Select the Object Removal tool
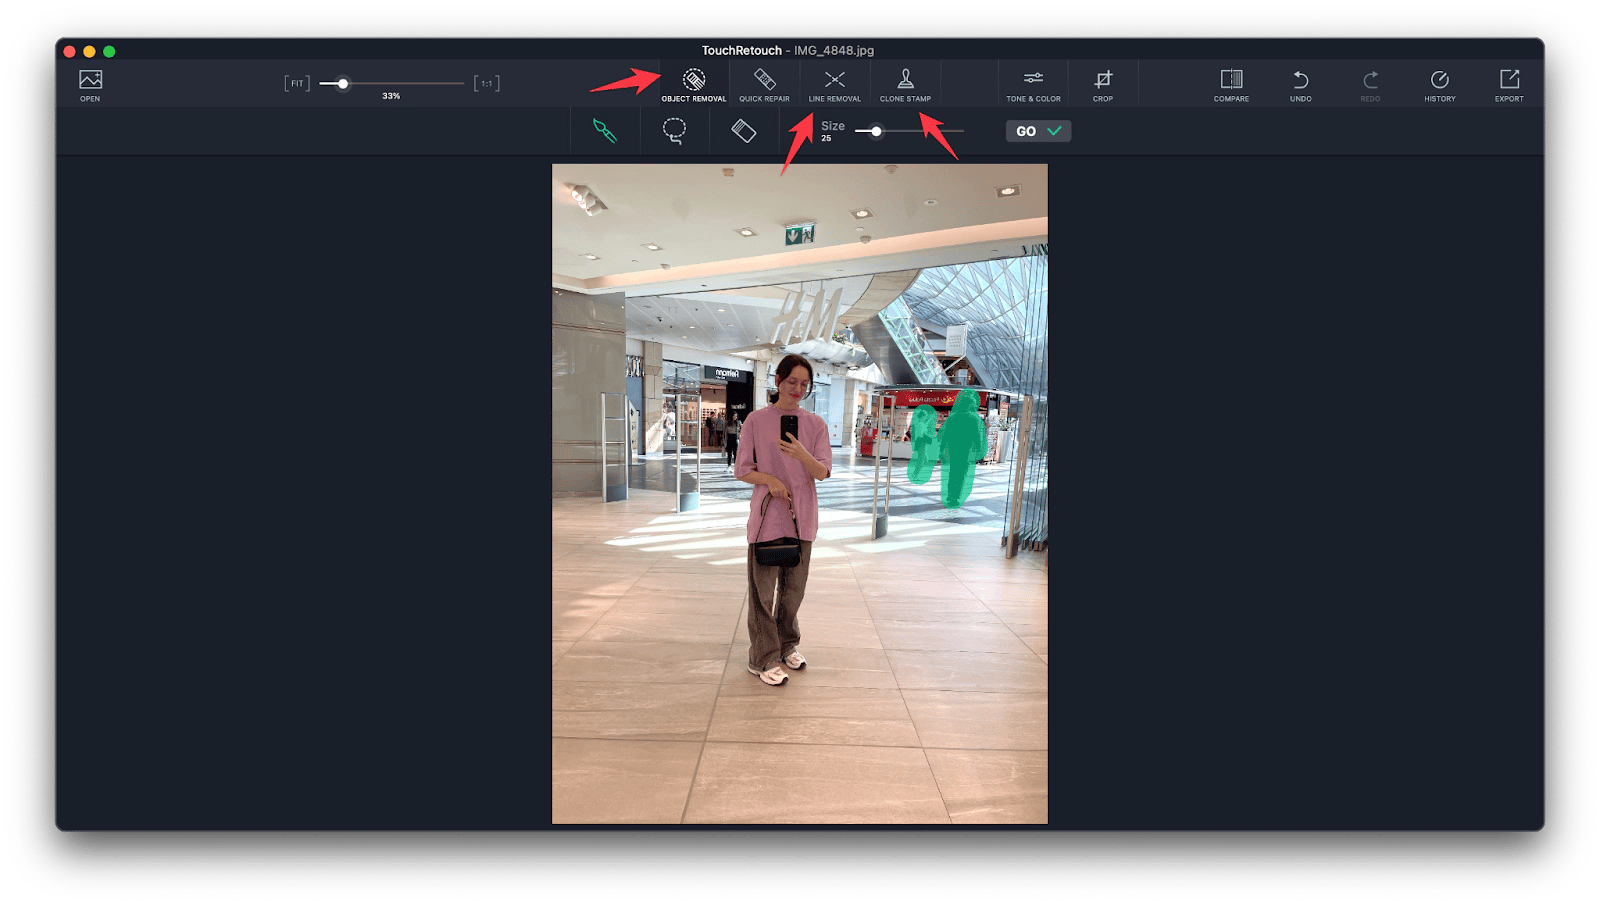Screen dimensions: 1600x905 (694, 85)
